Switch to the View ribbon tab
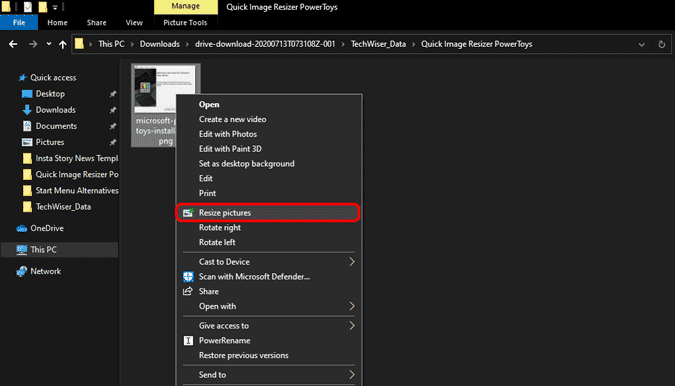The height and width of the screenshot is (386, 675). point(134,22)
